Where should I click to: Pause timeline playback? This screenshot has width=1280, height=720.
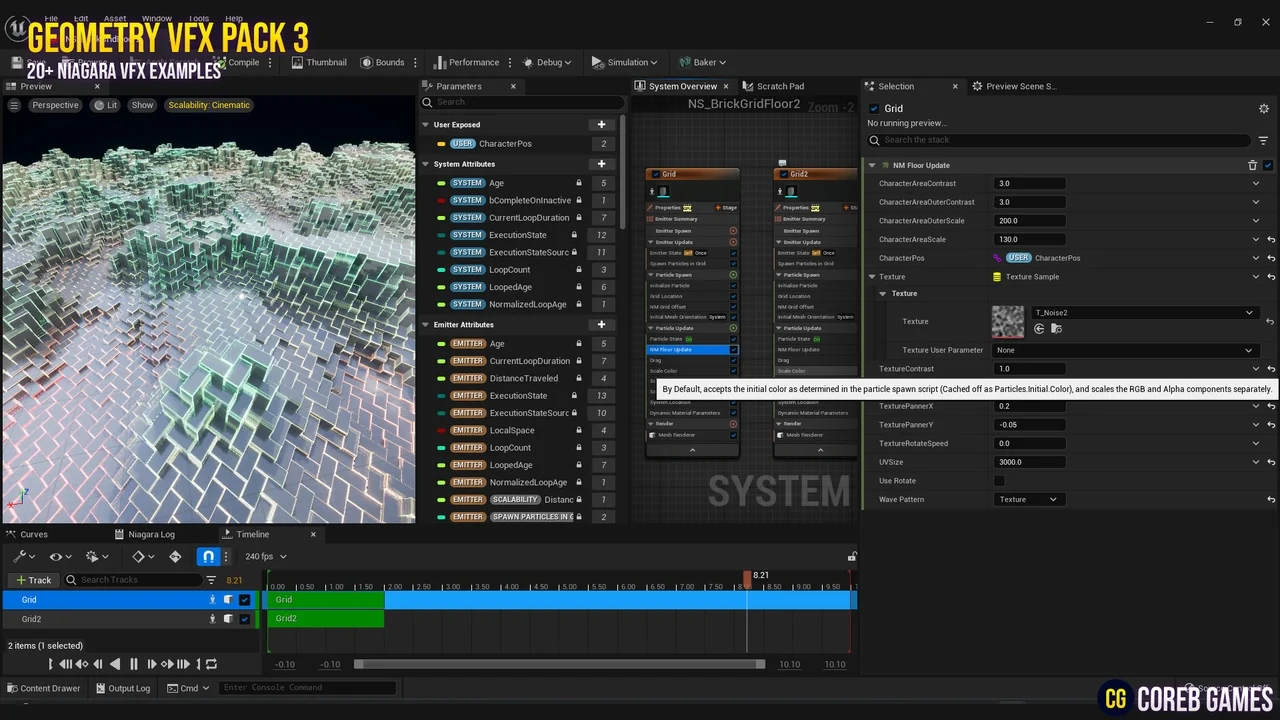pos(133,664)
